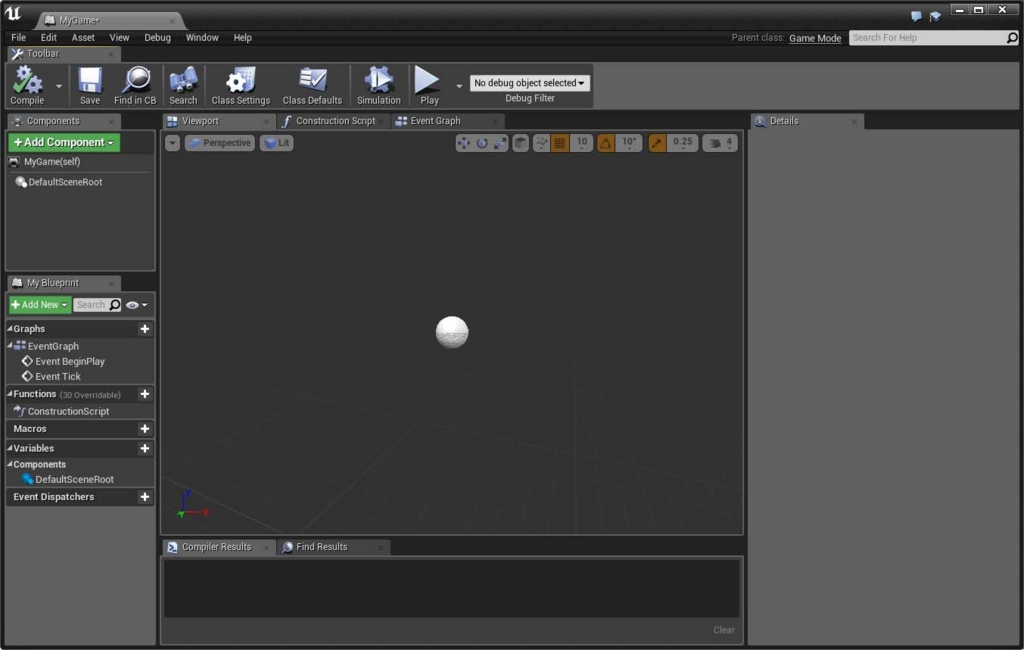The width and height of the screenshot is (1024, 650).
Task: Start Simulation mode
Action: click(x=379, y=86)
